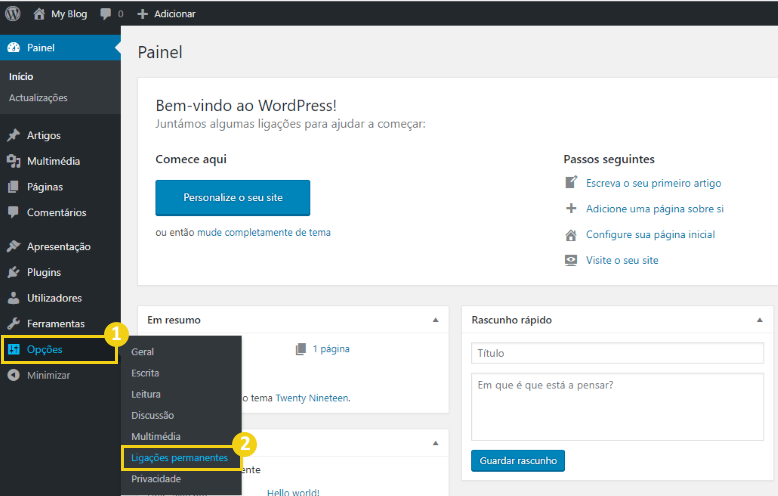Click the Personalize o seu site button
The width and height of the screenshot is (778, 496).
tap(233, 197)
